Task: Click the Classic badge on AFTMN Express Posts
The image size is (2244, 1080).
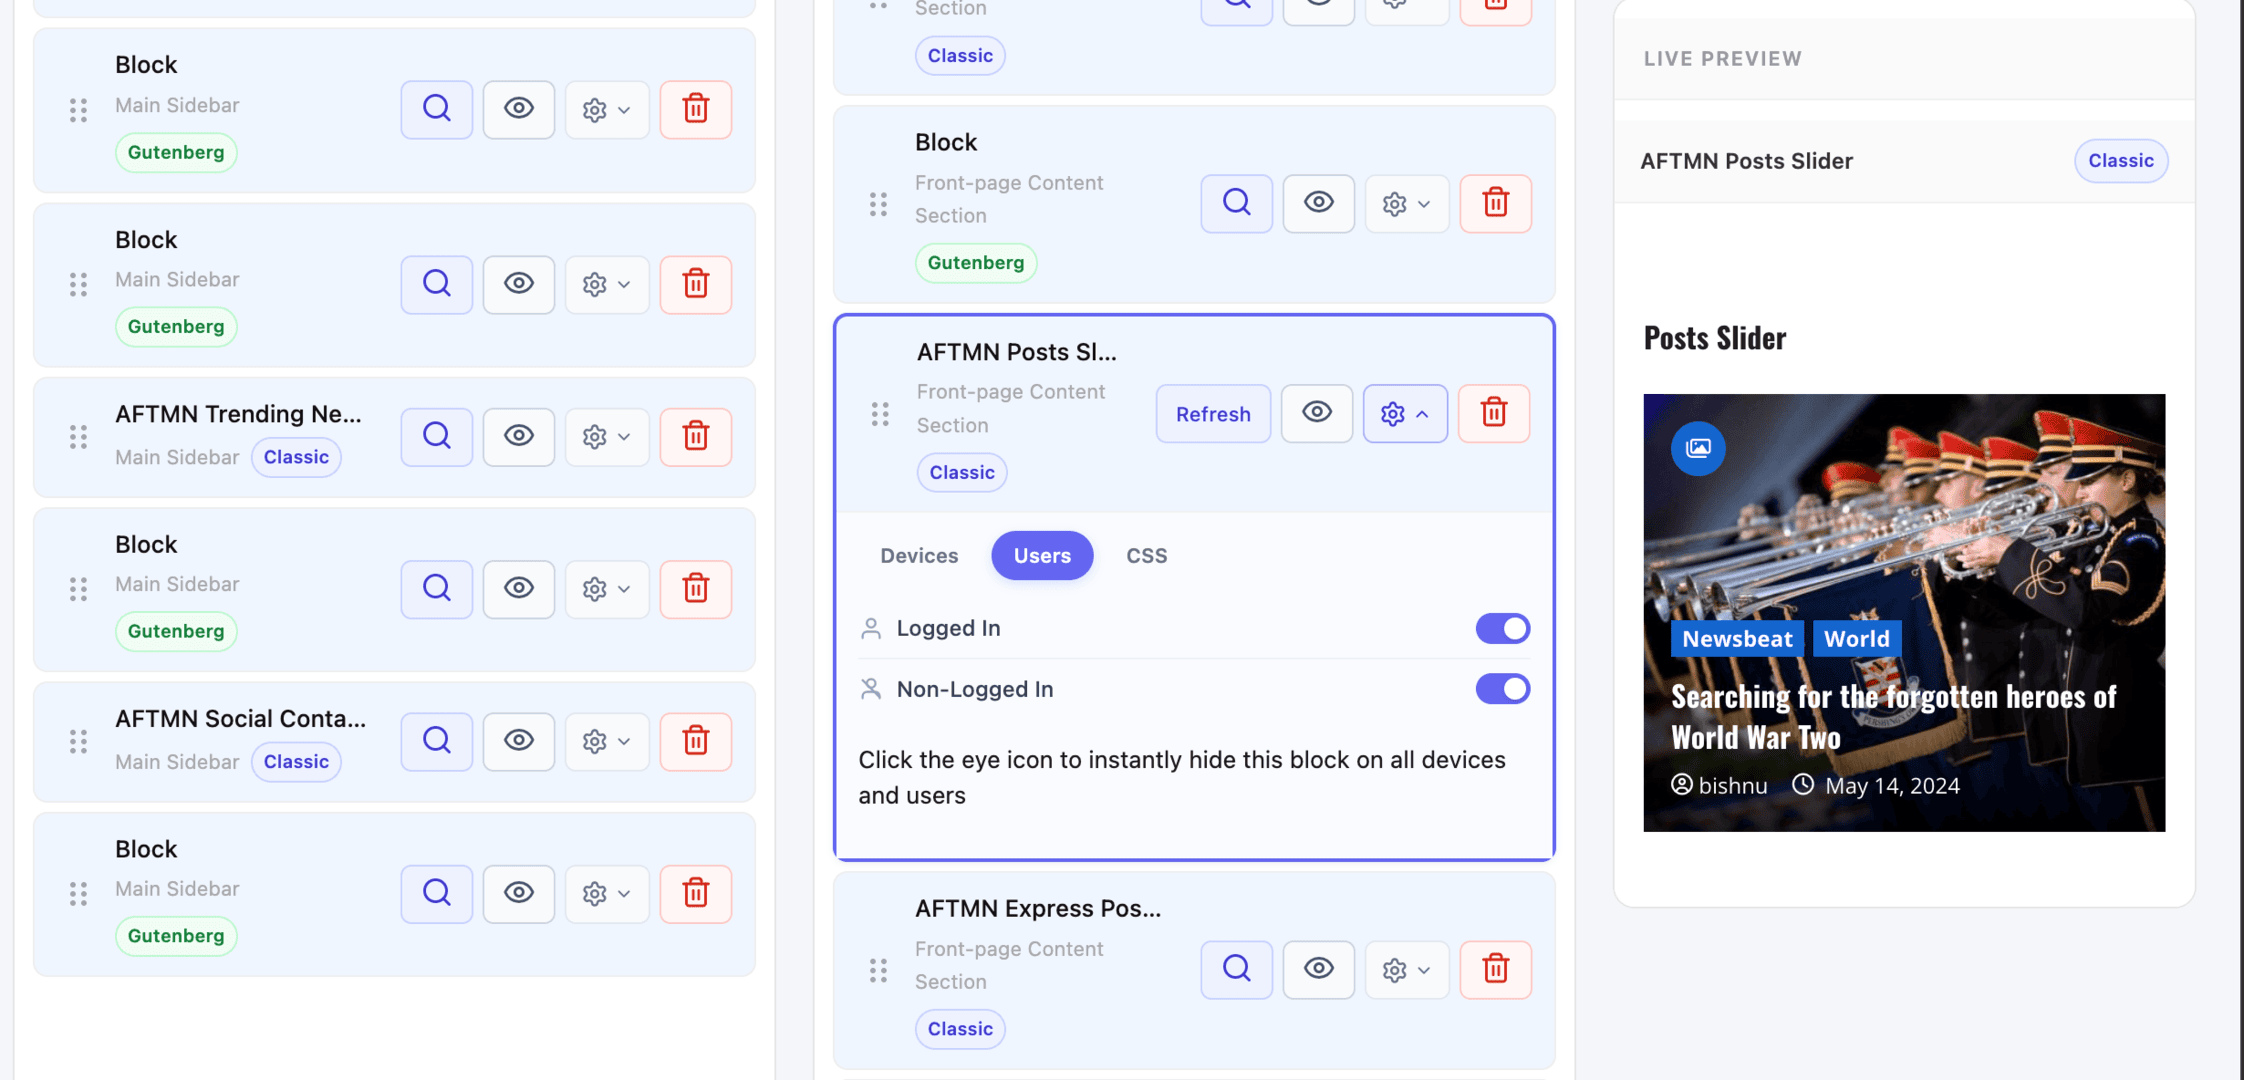Action: [960, 1029]
